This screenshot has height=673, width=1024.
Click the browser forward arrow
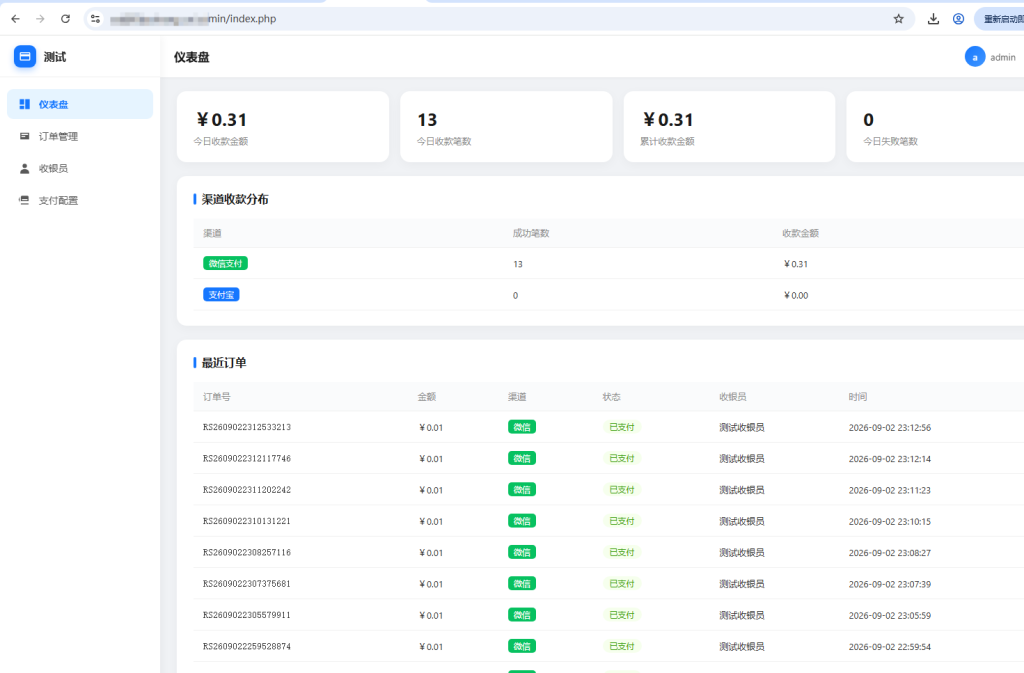[40, 19]
